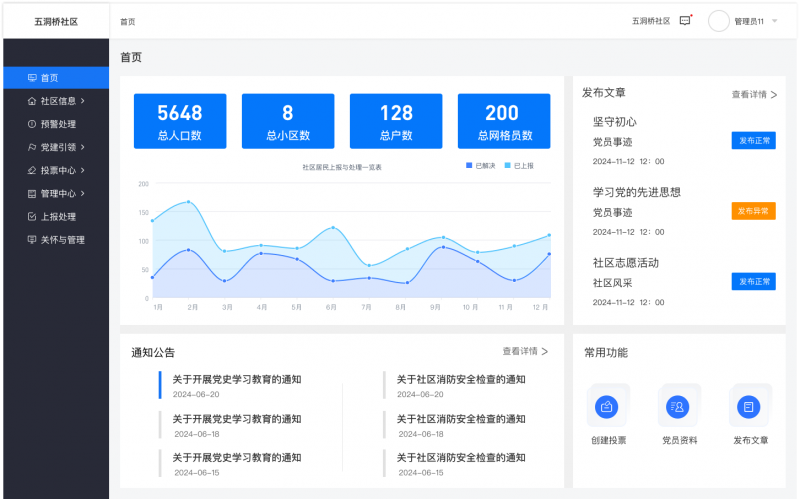Open the 管理员11 account dropdown arrow
The width and height of the screenshot is (800, 499).
point(774,21)
